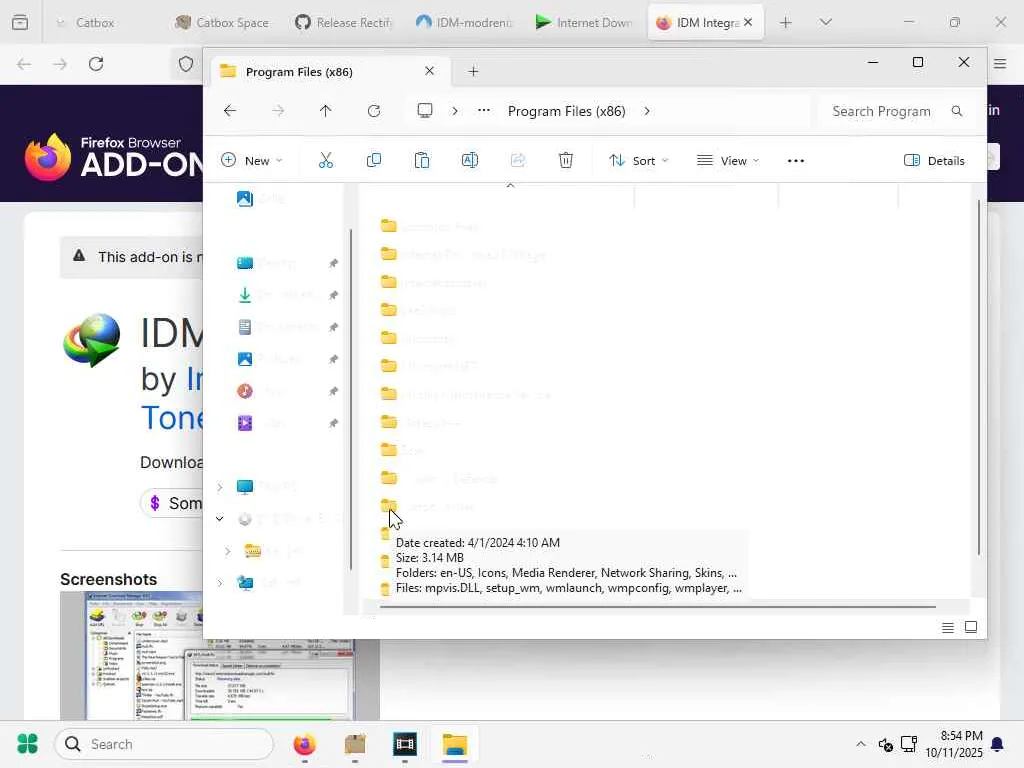Click the Paste clipboard icon in Explorer toolbar
The image size is (1024, 768).
(422, 161)
